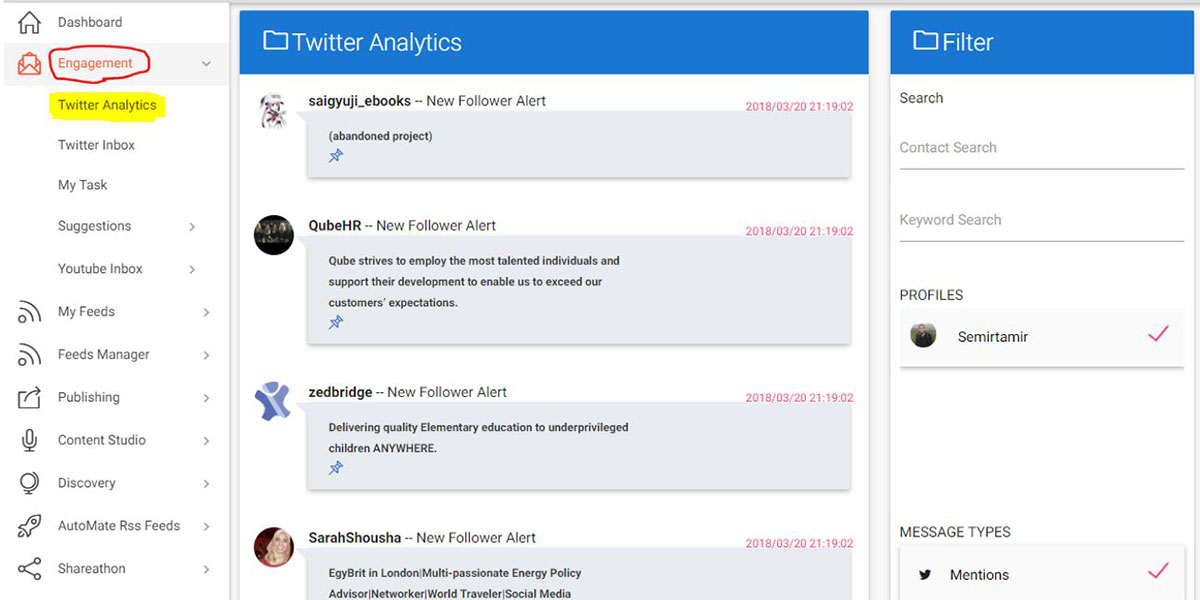This screenshot has width=1200, height=600.
Task: Toggle the Mentions message type checkmark
Action: click(x=1158, y=572)
